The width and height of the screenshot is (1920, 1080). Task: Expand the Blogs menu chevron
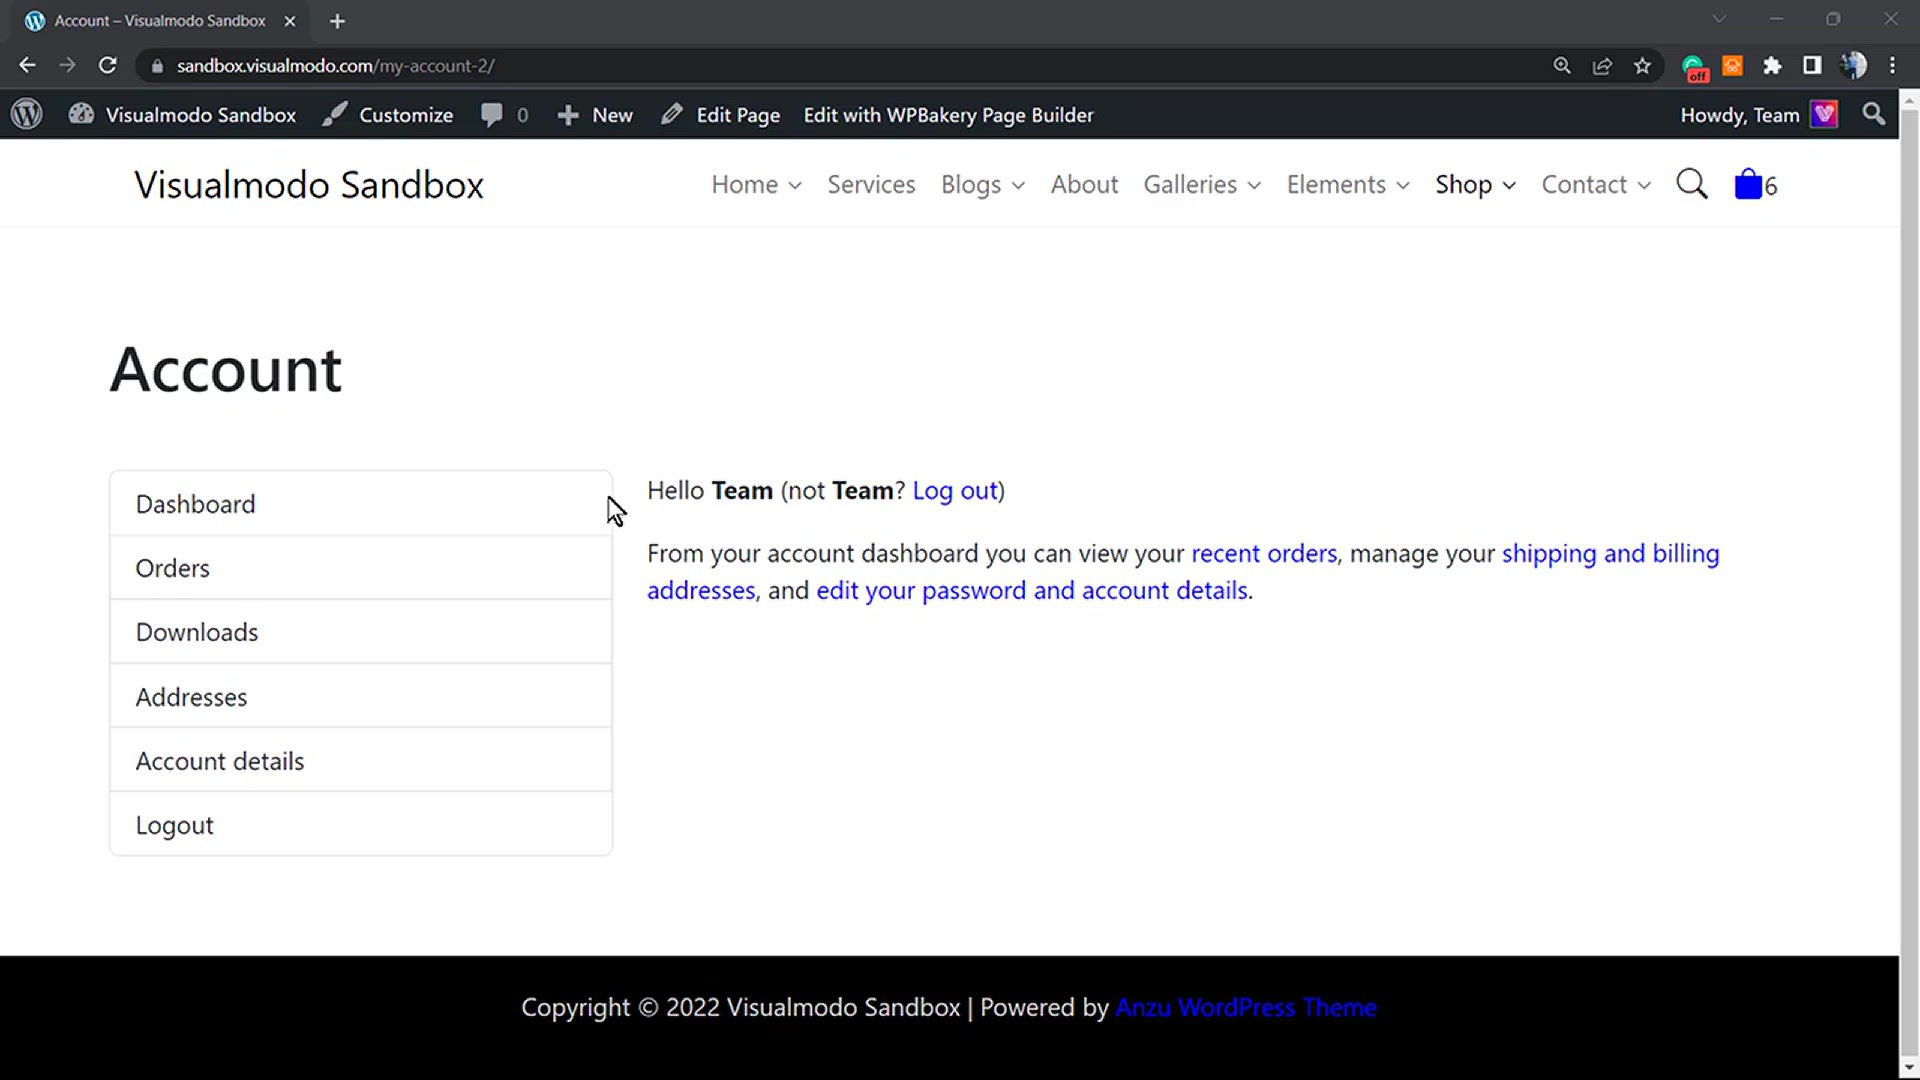(1018, 186)
